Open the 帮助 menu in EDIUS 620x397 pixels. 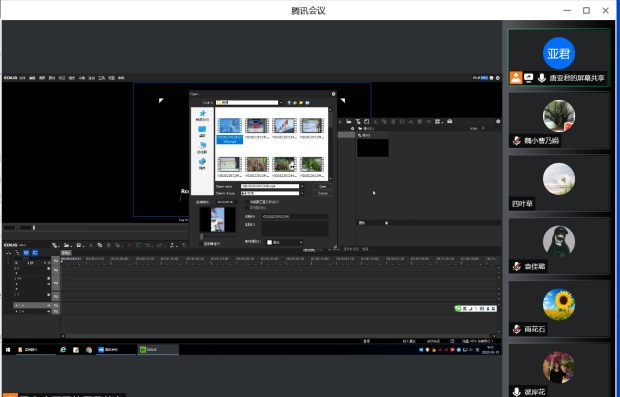pyautogui.click(x=121, y=78)
